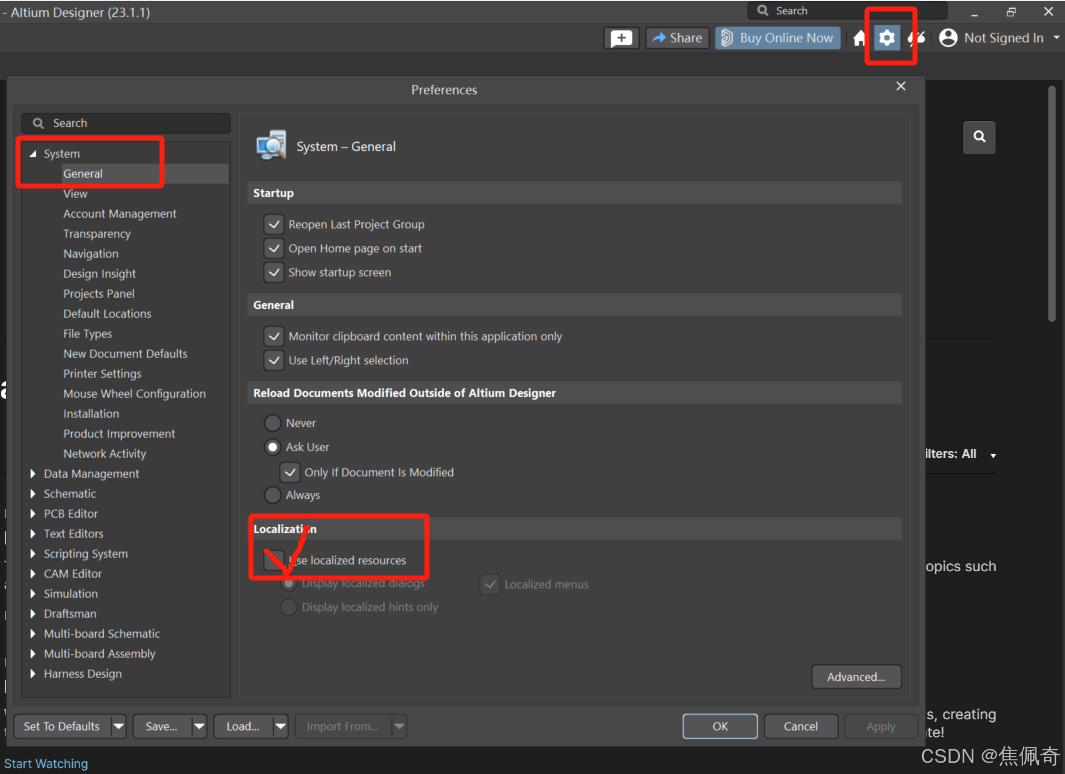Image resolution: width=1065 pixels, height=774 pixels.
Task: Focus the Preferences search field
Action: (x=126, y=124)
